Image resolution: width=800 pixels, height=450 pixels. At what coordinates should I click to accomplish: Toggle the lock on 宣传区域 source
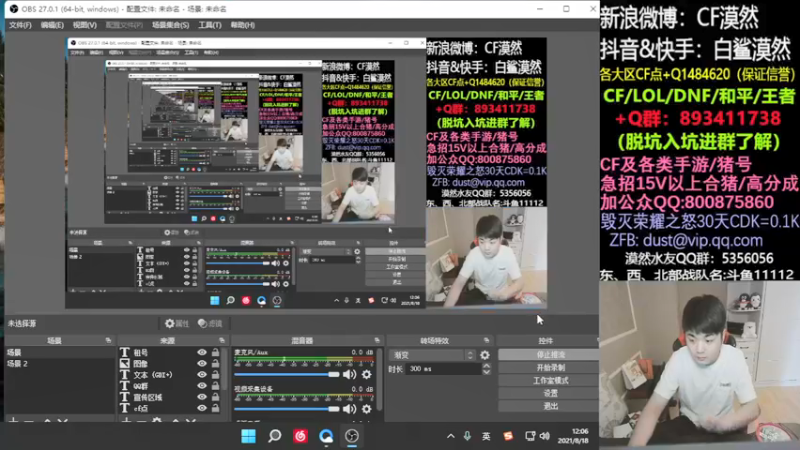215,397
